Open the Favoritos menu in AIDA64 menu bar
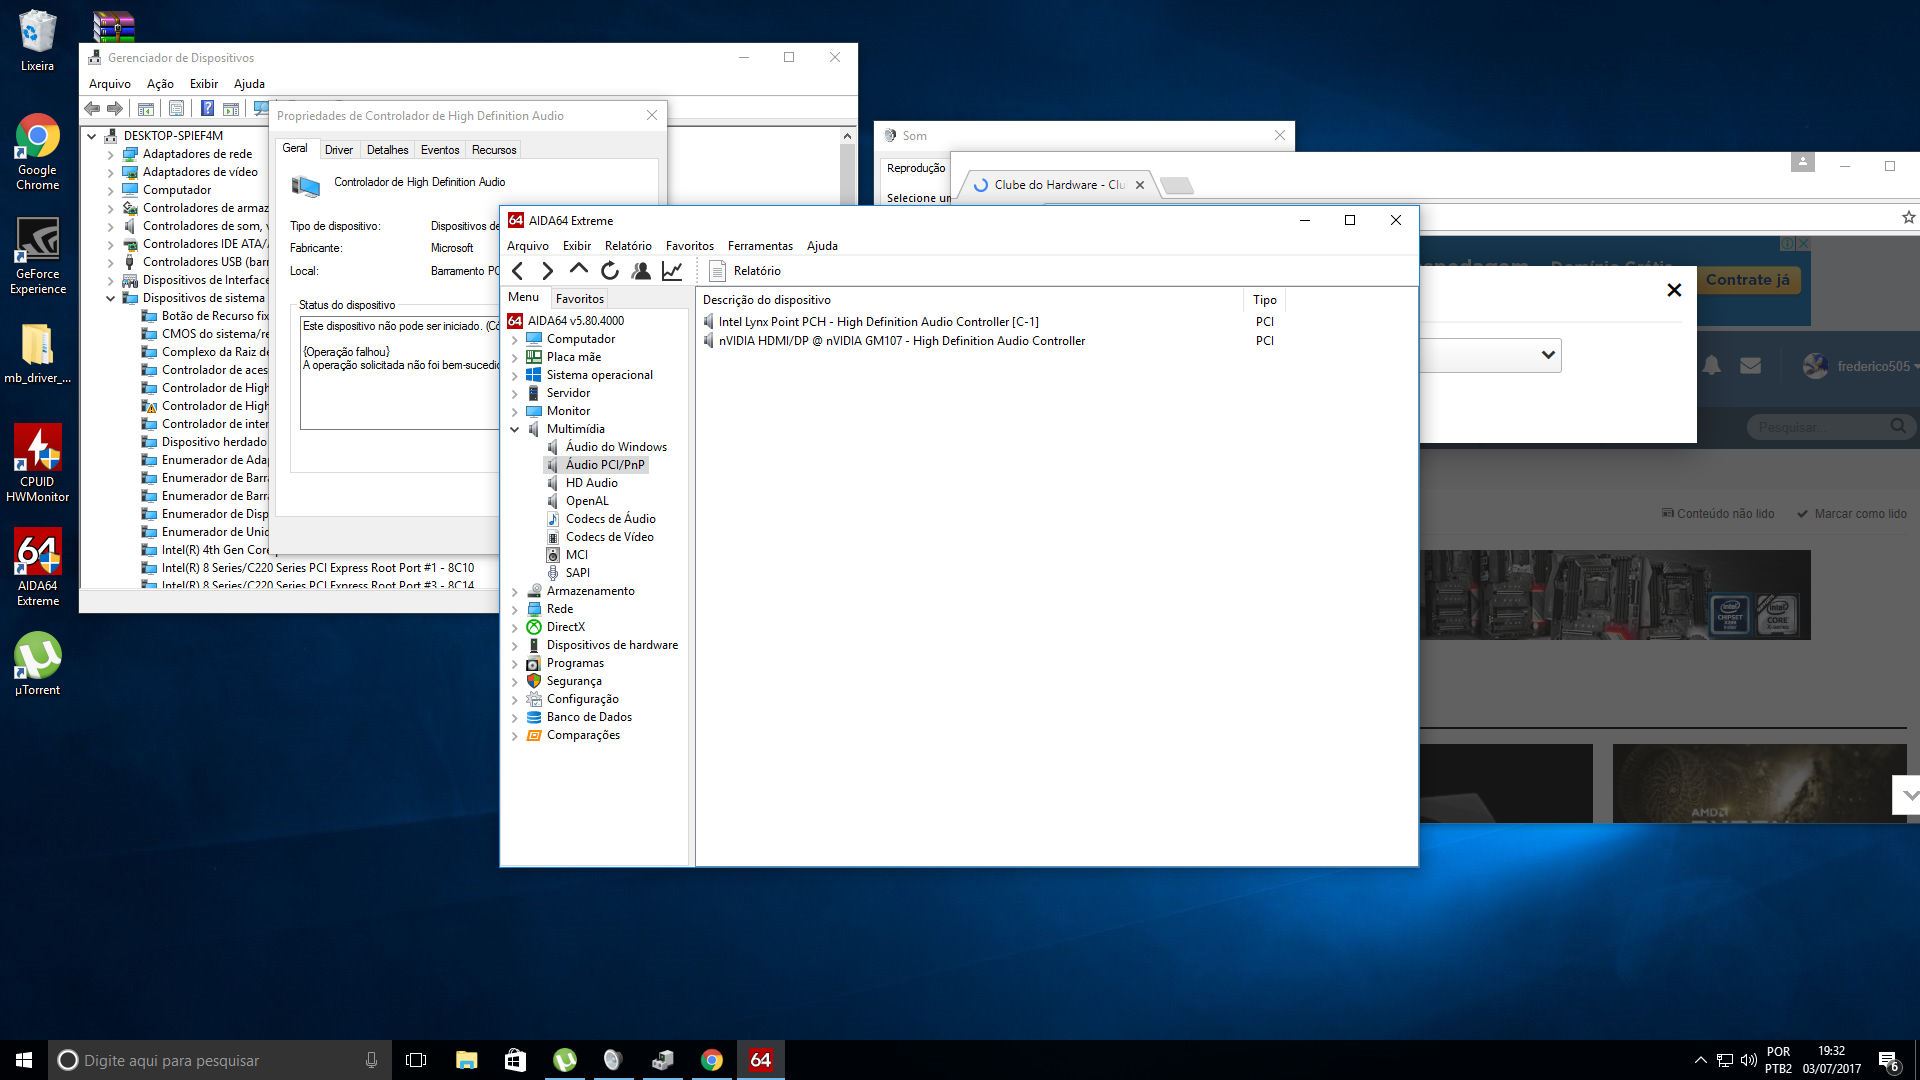The image size is (1920, 1080). pos(690,246)
